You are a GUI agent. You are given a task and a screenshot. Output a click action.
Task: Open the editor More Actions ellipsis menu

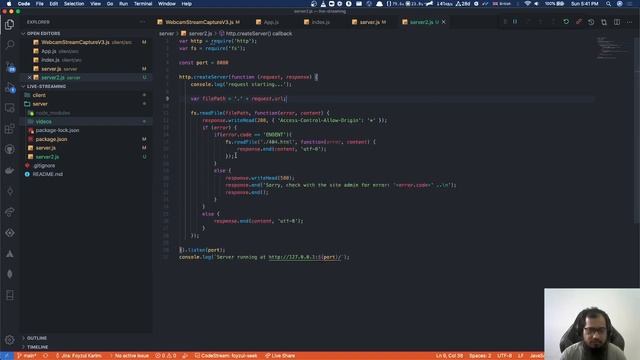[629, 22]
